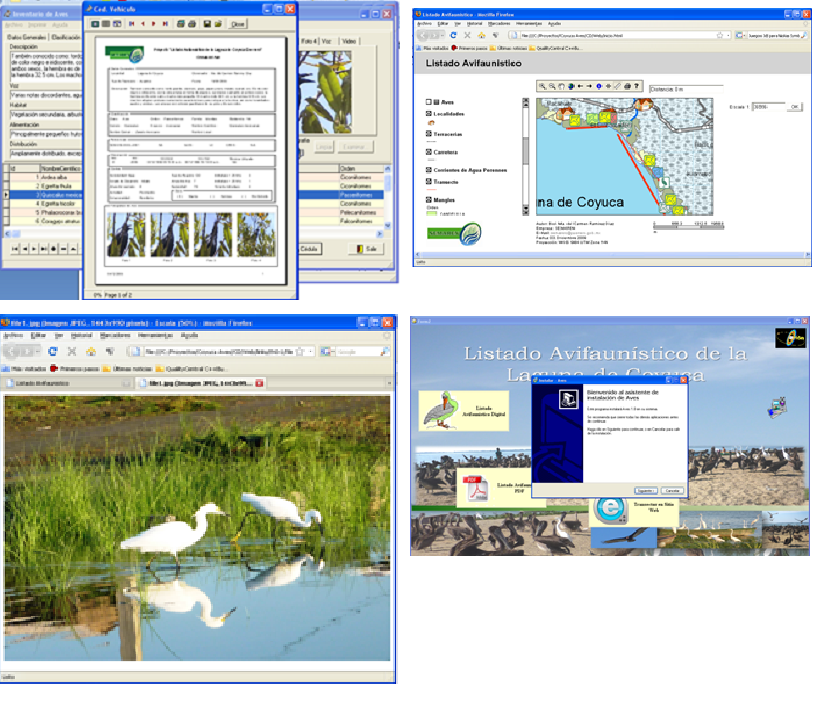Go to first page in report preview

coord(130,23)
